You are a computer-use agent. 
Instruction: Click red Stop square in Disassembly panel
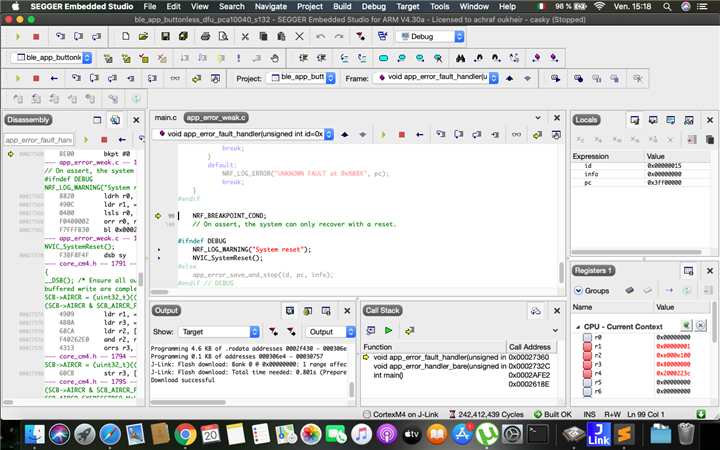click(104, 140)
